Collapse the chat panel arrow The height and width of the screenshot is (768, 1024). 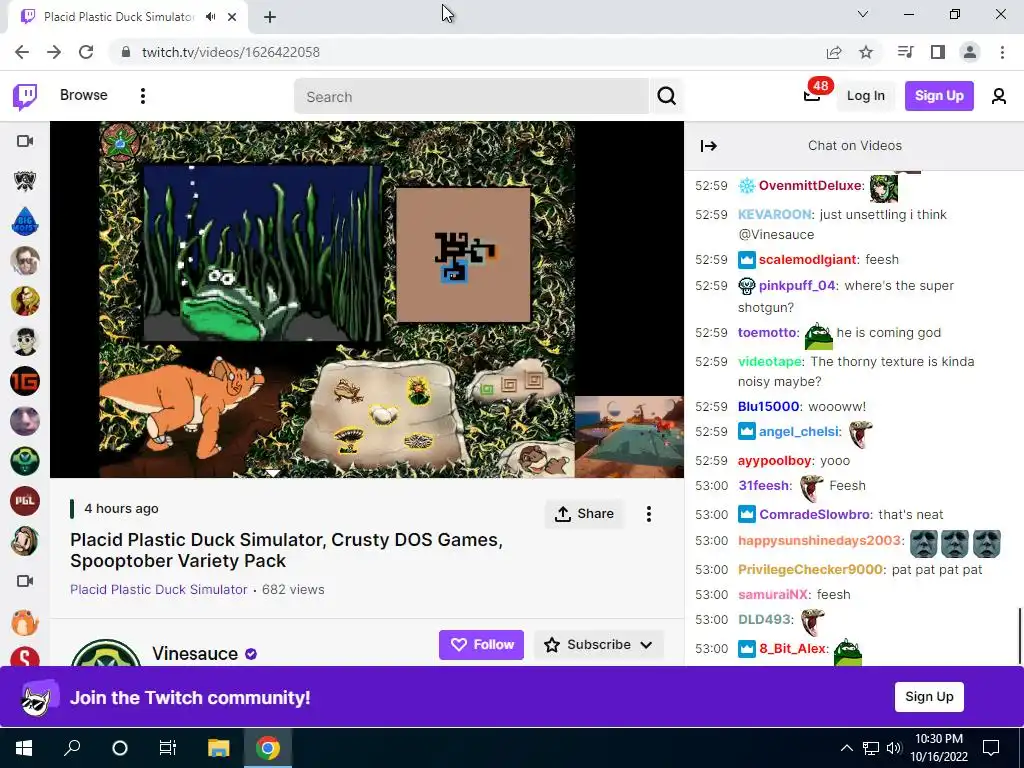tap(709, 146)
